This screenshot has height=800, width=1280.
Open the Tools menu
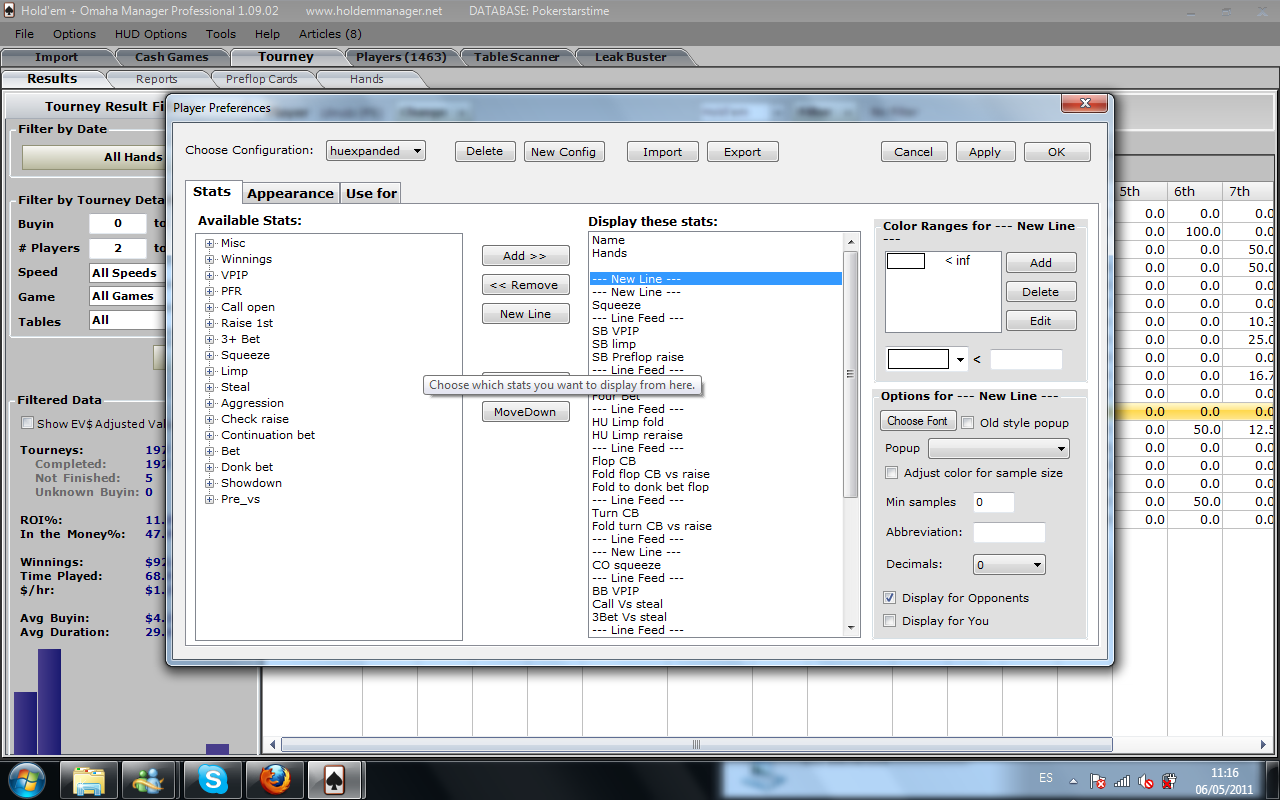pyautogui.click(x=221, y=34)
